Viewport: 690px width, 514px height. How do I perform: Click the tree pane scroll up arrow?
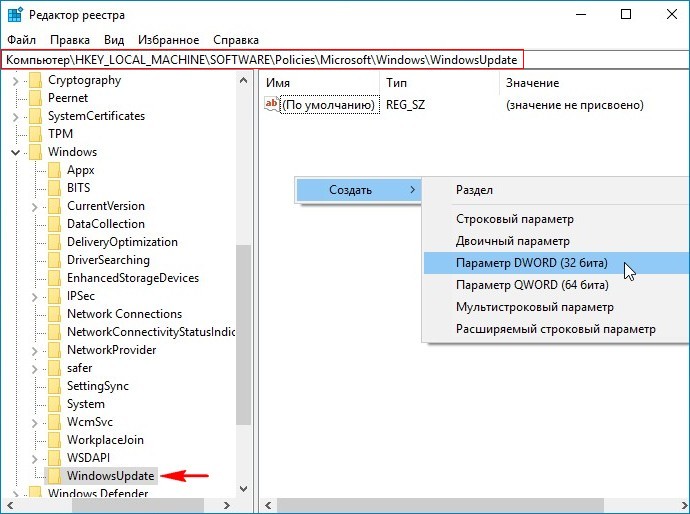pyautogui.click(x=243, y=80)
